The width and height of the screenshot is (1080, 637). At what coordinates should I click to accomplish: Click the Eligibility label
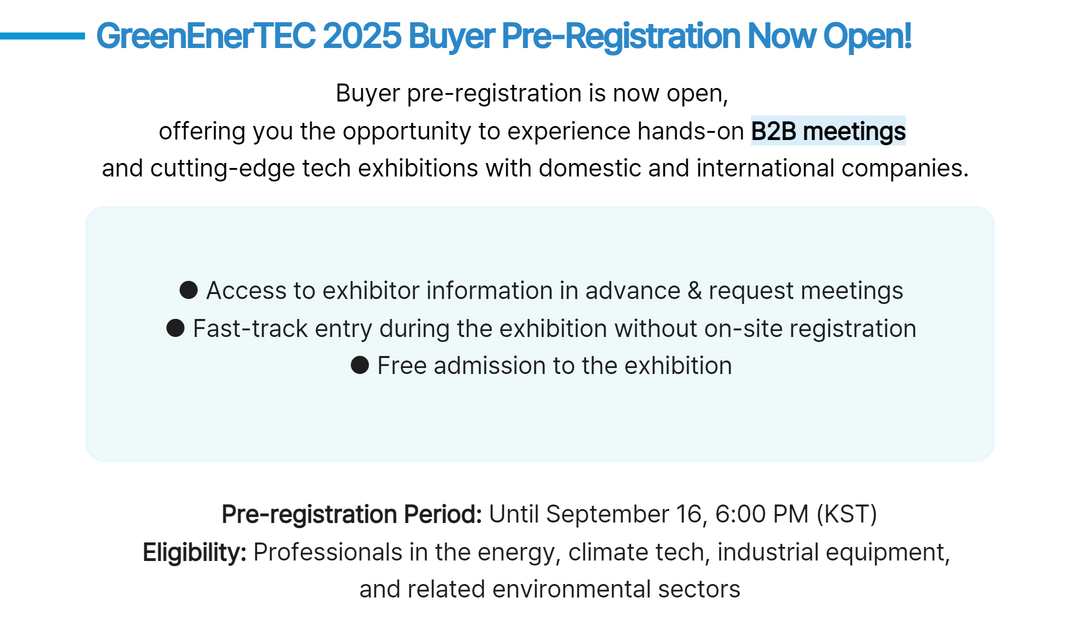coord(194,552)
